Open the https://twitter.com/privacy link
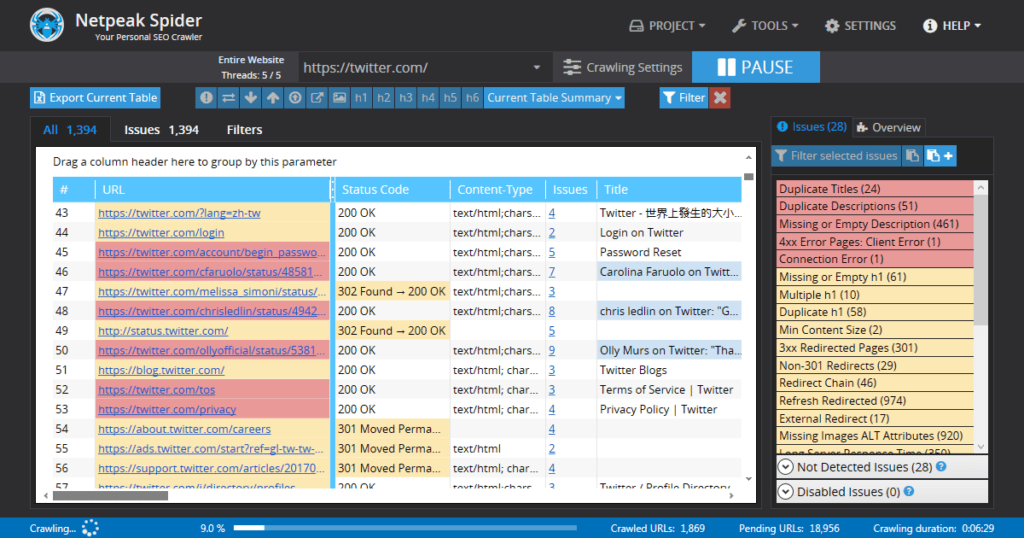The width and height of the screenshot is (1024, 538). [x=167, y=409]
